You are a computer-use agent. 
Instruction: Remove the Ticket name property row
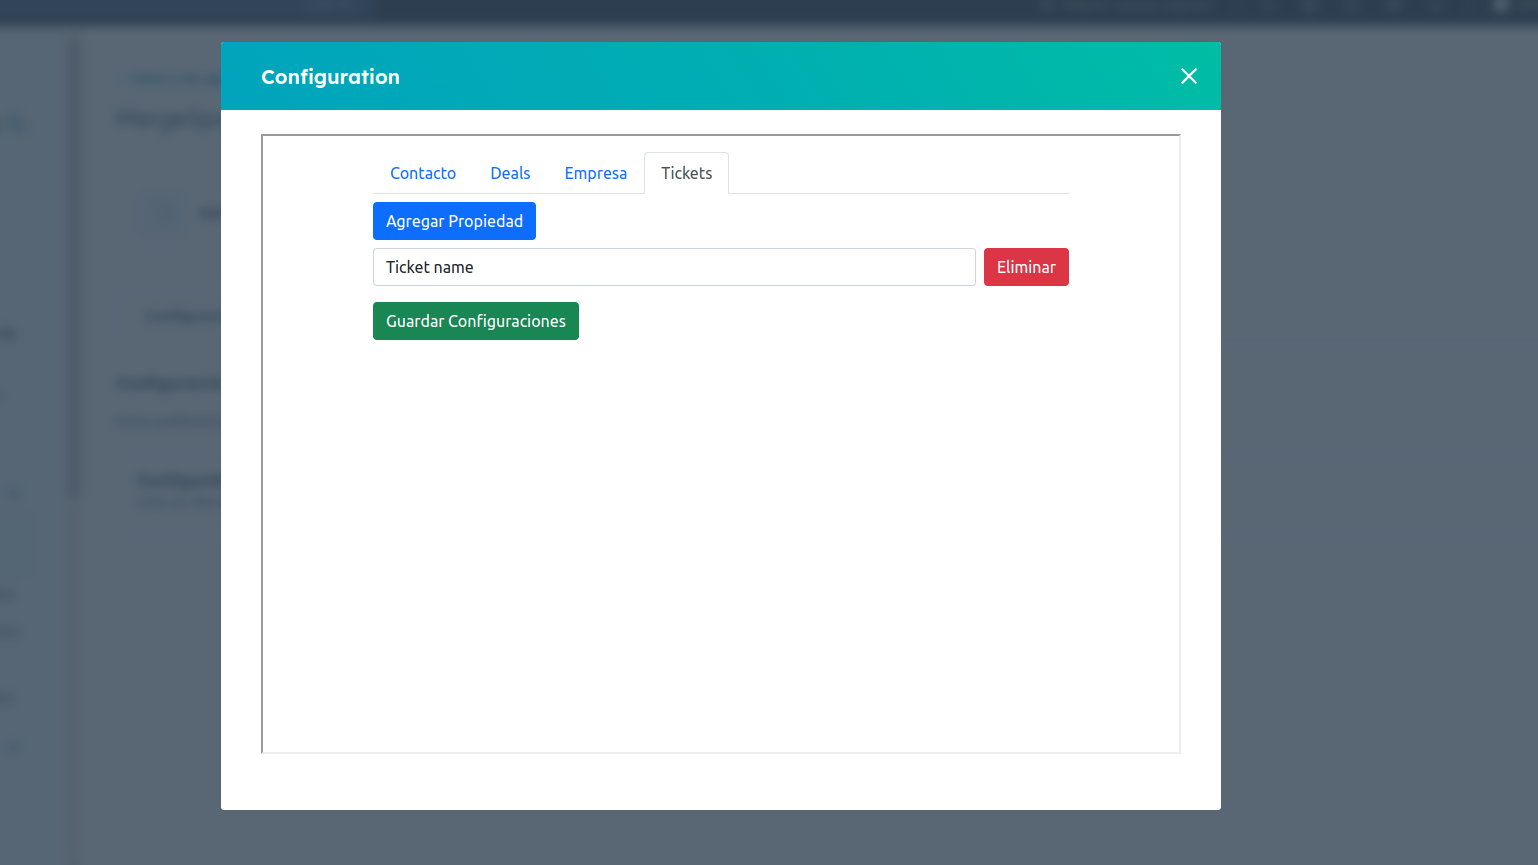1025,267
